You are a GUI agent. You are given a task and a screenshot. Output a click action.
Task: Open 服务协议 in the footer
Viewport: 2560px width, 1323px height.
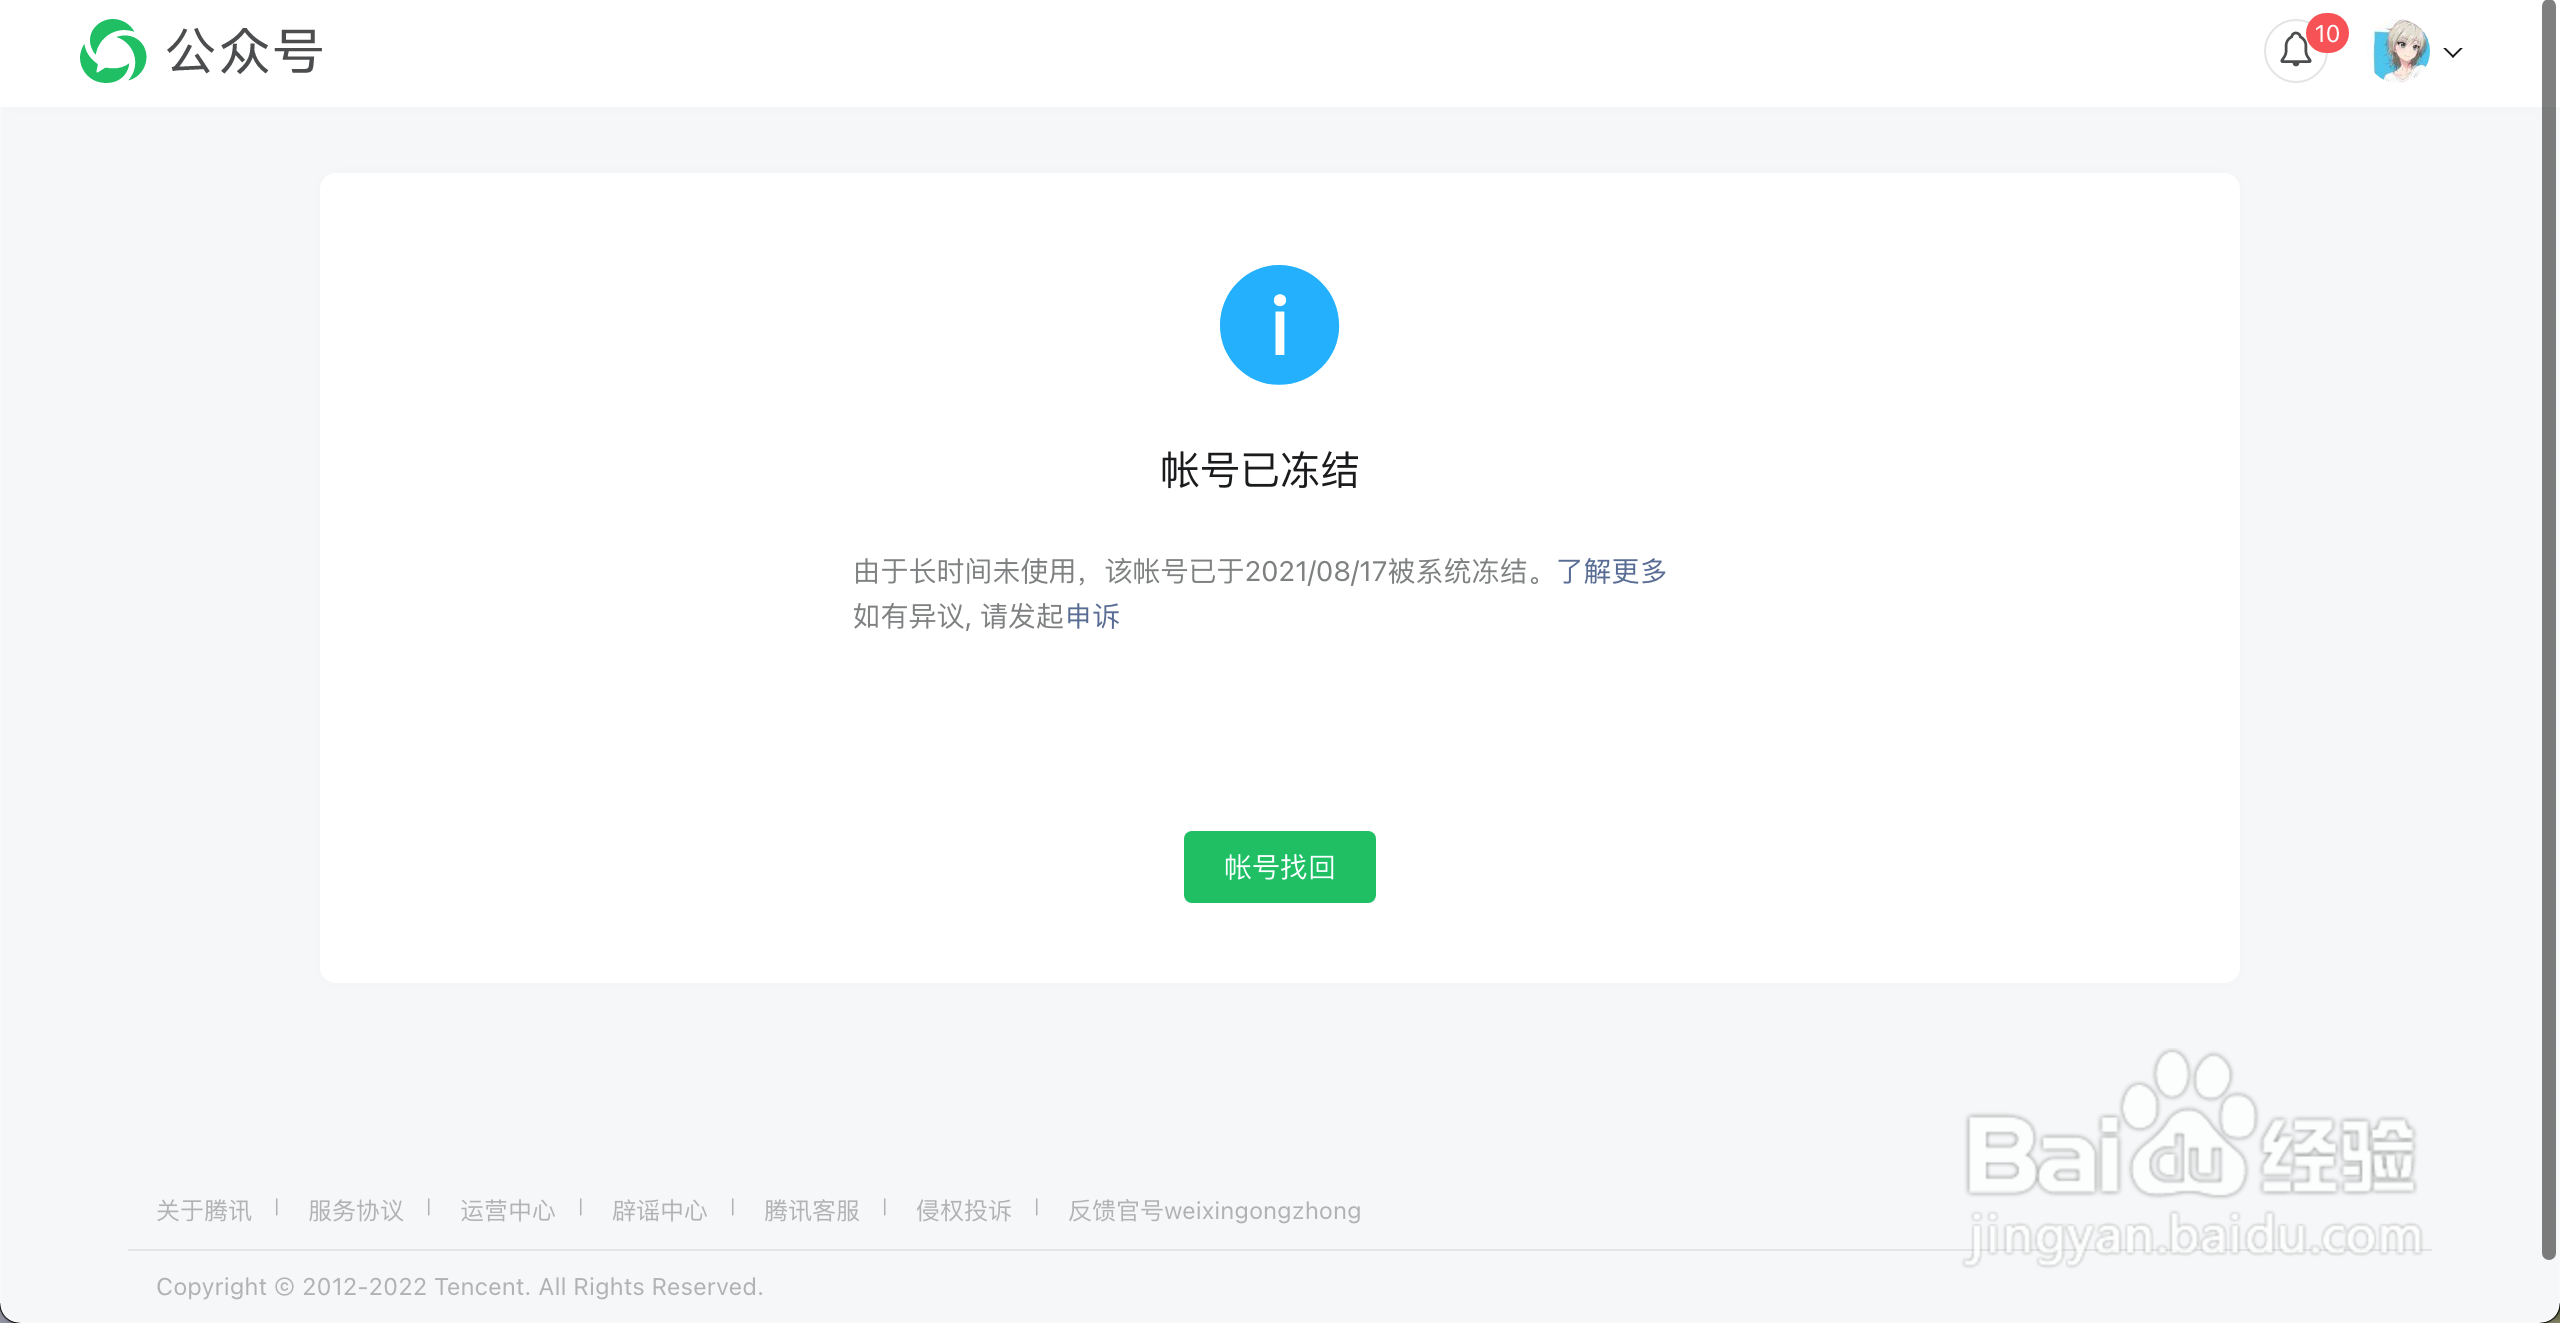coord(356,1210)
